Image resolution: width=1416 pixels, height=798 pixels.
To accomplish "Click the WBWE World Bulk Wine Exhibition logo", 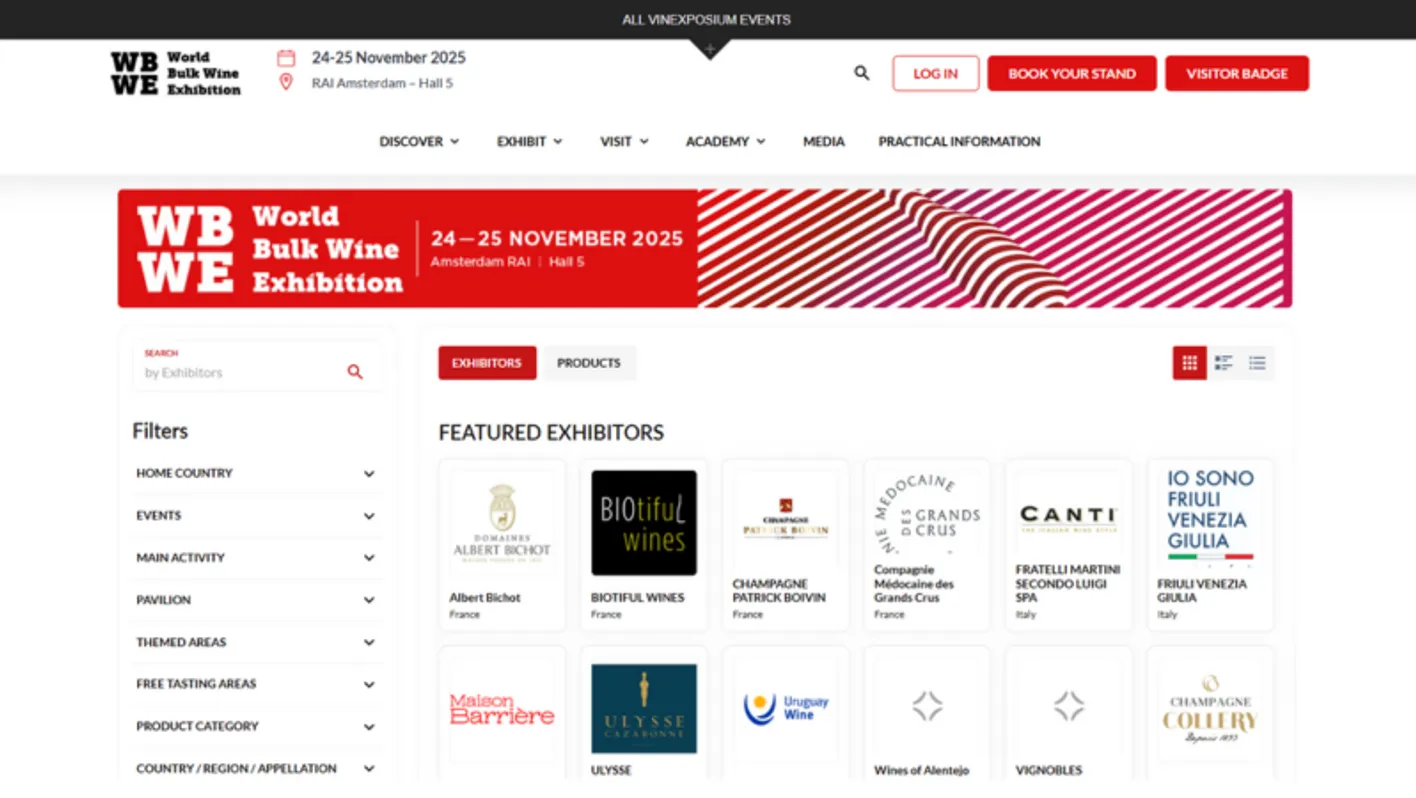I will 176,73.
